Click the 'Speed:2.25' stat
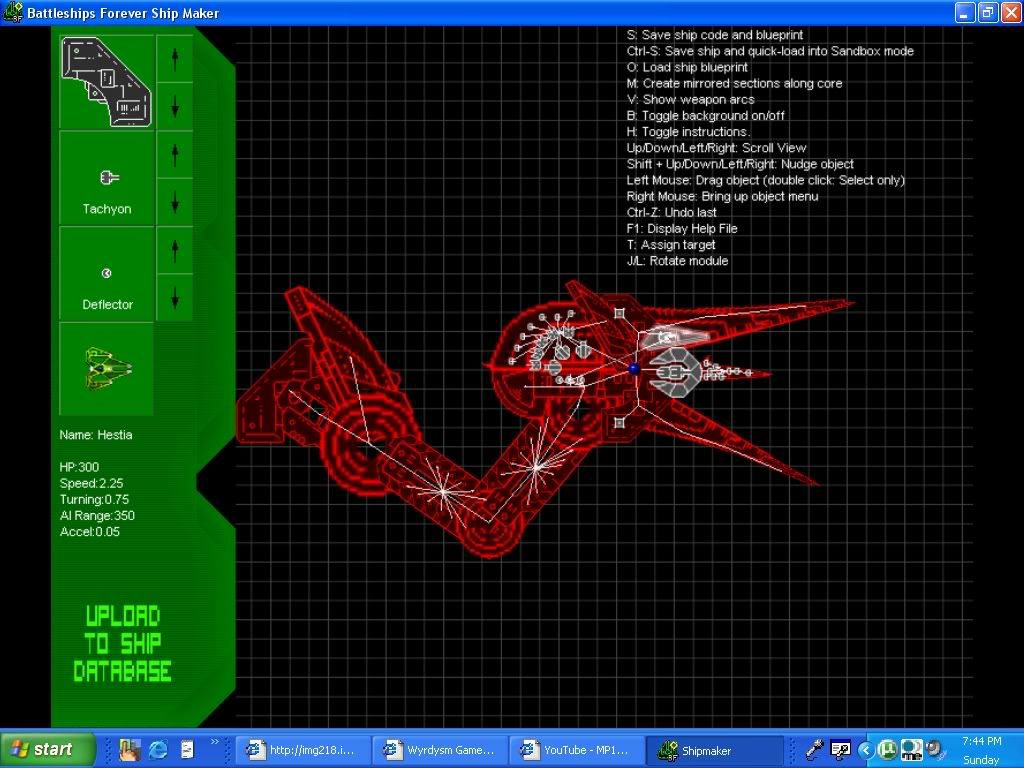 pos(91,483)
